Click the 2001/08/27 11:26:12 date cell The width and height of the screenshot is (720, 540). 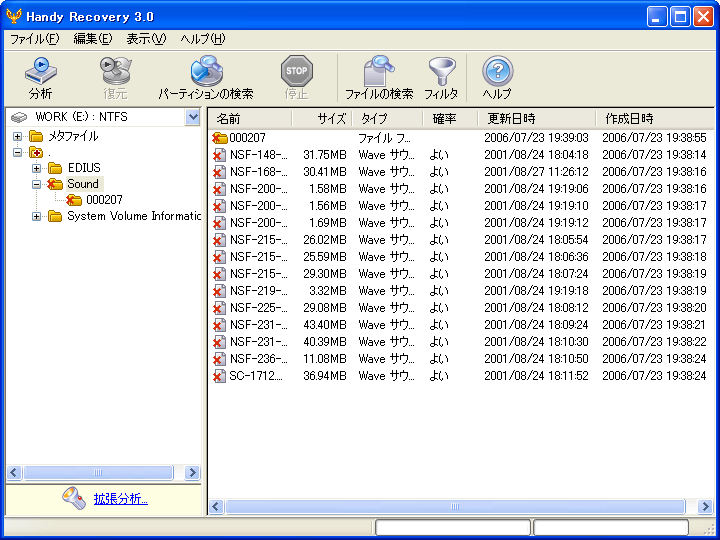click(x=536, y=172)
